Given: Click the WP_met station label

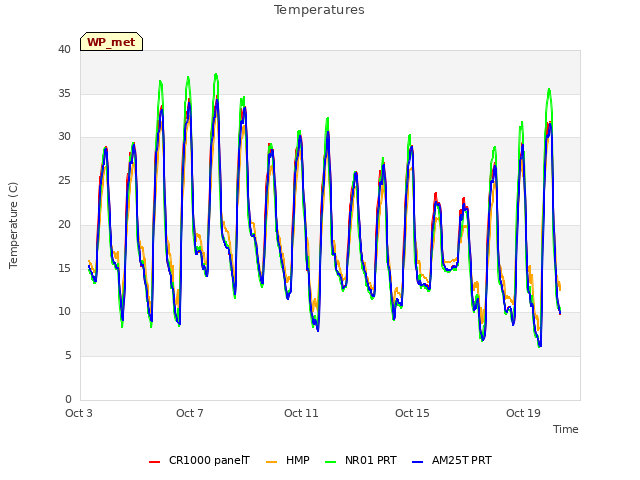Looking at the screenshot, I should [x=111, y=42].
